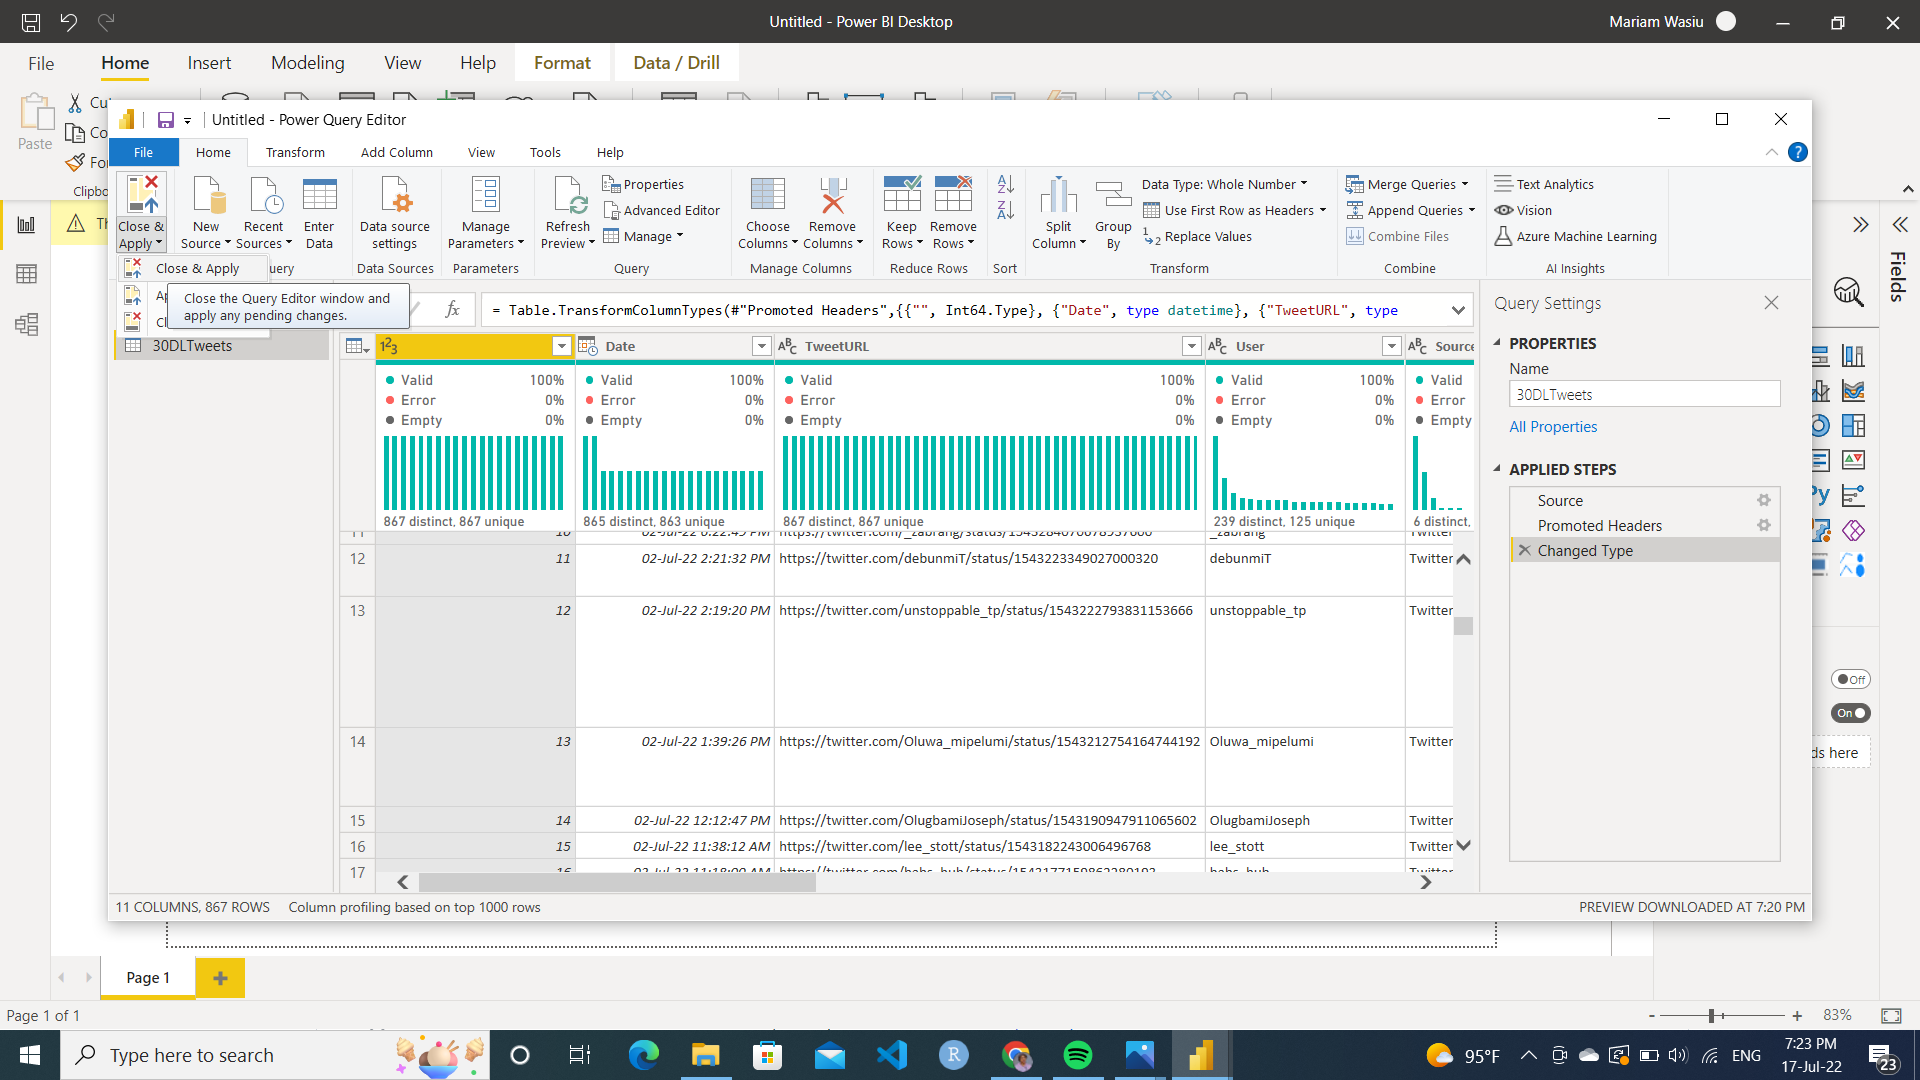Image resolution: width=1920 pixels, height=1080 pixels.
Task: Open the Date column filter dropdown
Action: (x=761, y=345)
